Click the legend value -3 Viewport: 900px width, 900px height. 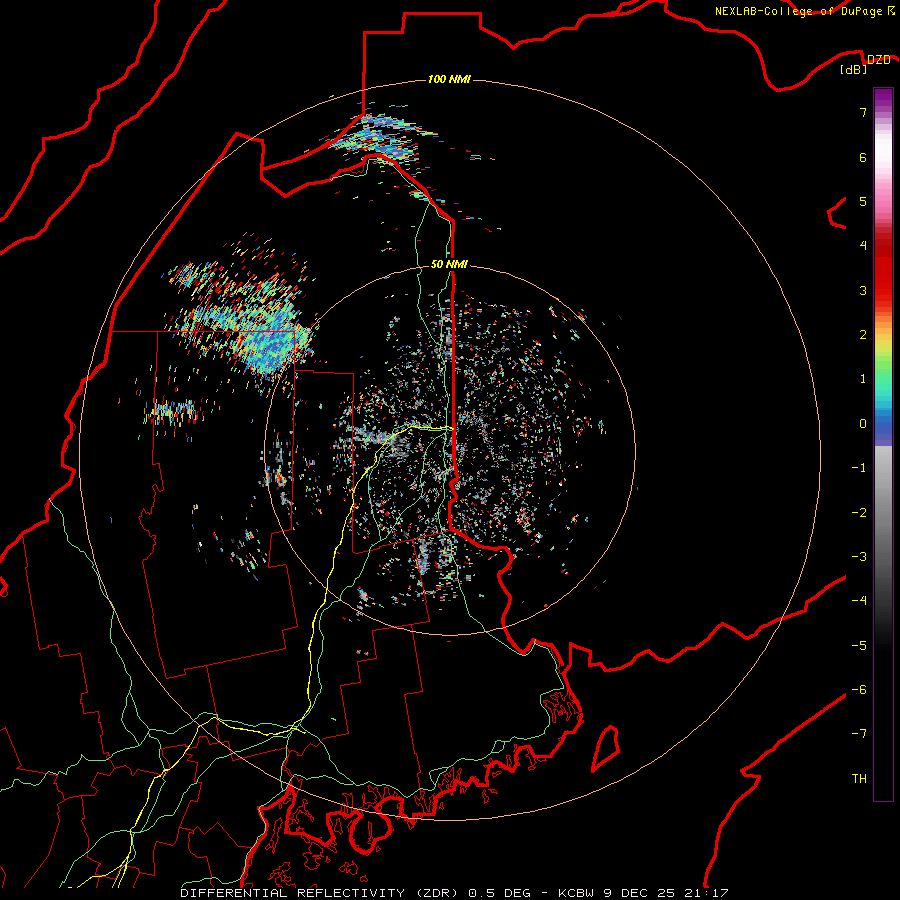pyautogui.click(x=859, y=556)
